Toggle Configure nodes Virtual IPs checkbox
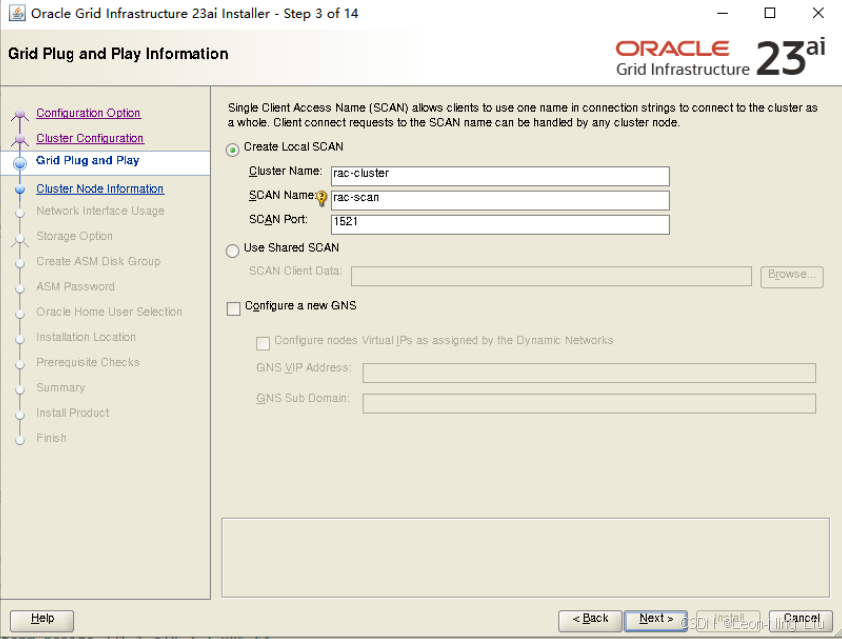 [x=263, y=343]
